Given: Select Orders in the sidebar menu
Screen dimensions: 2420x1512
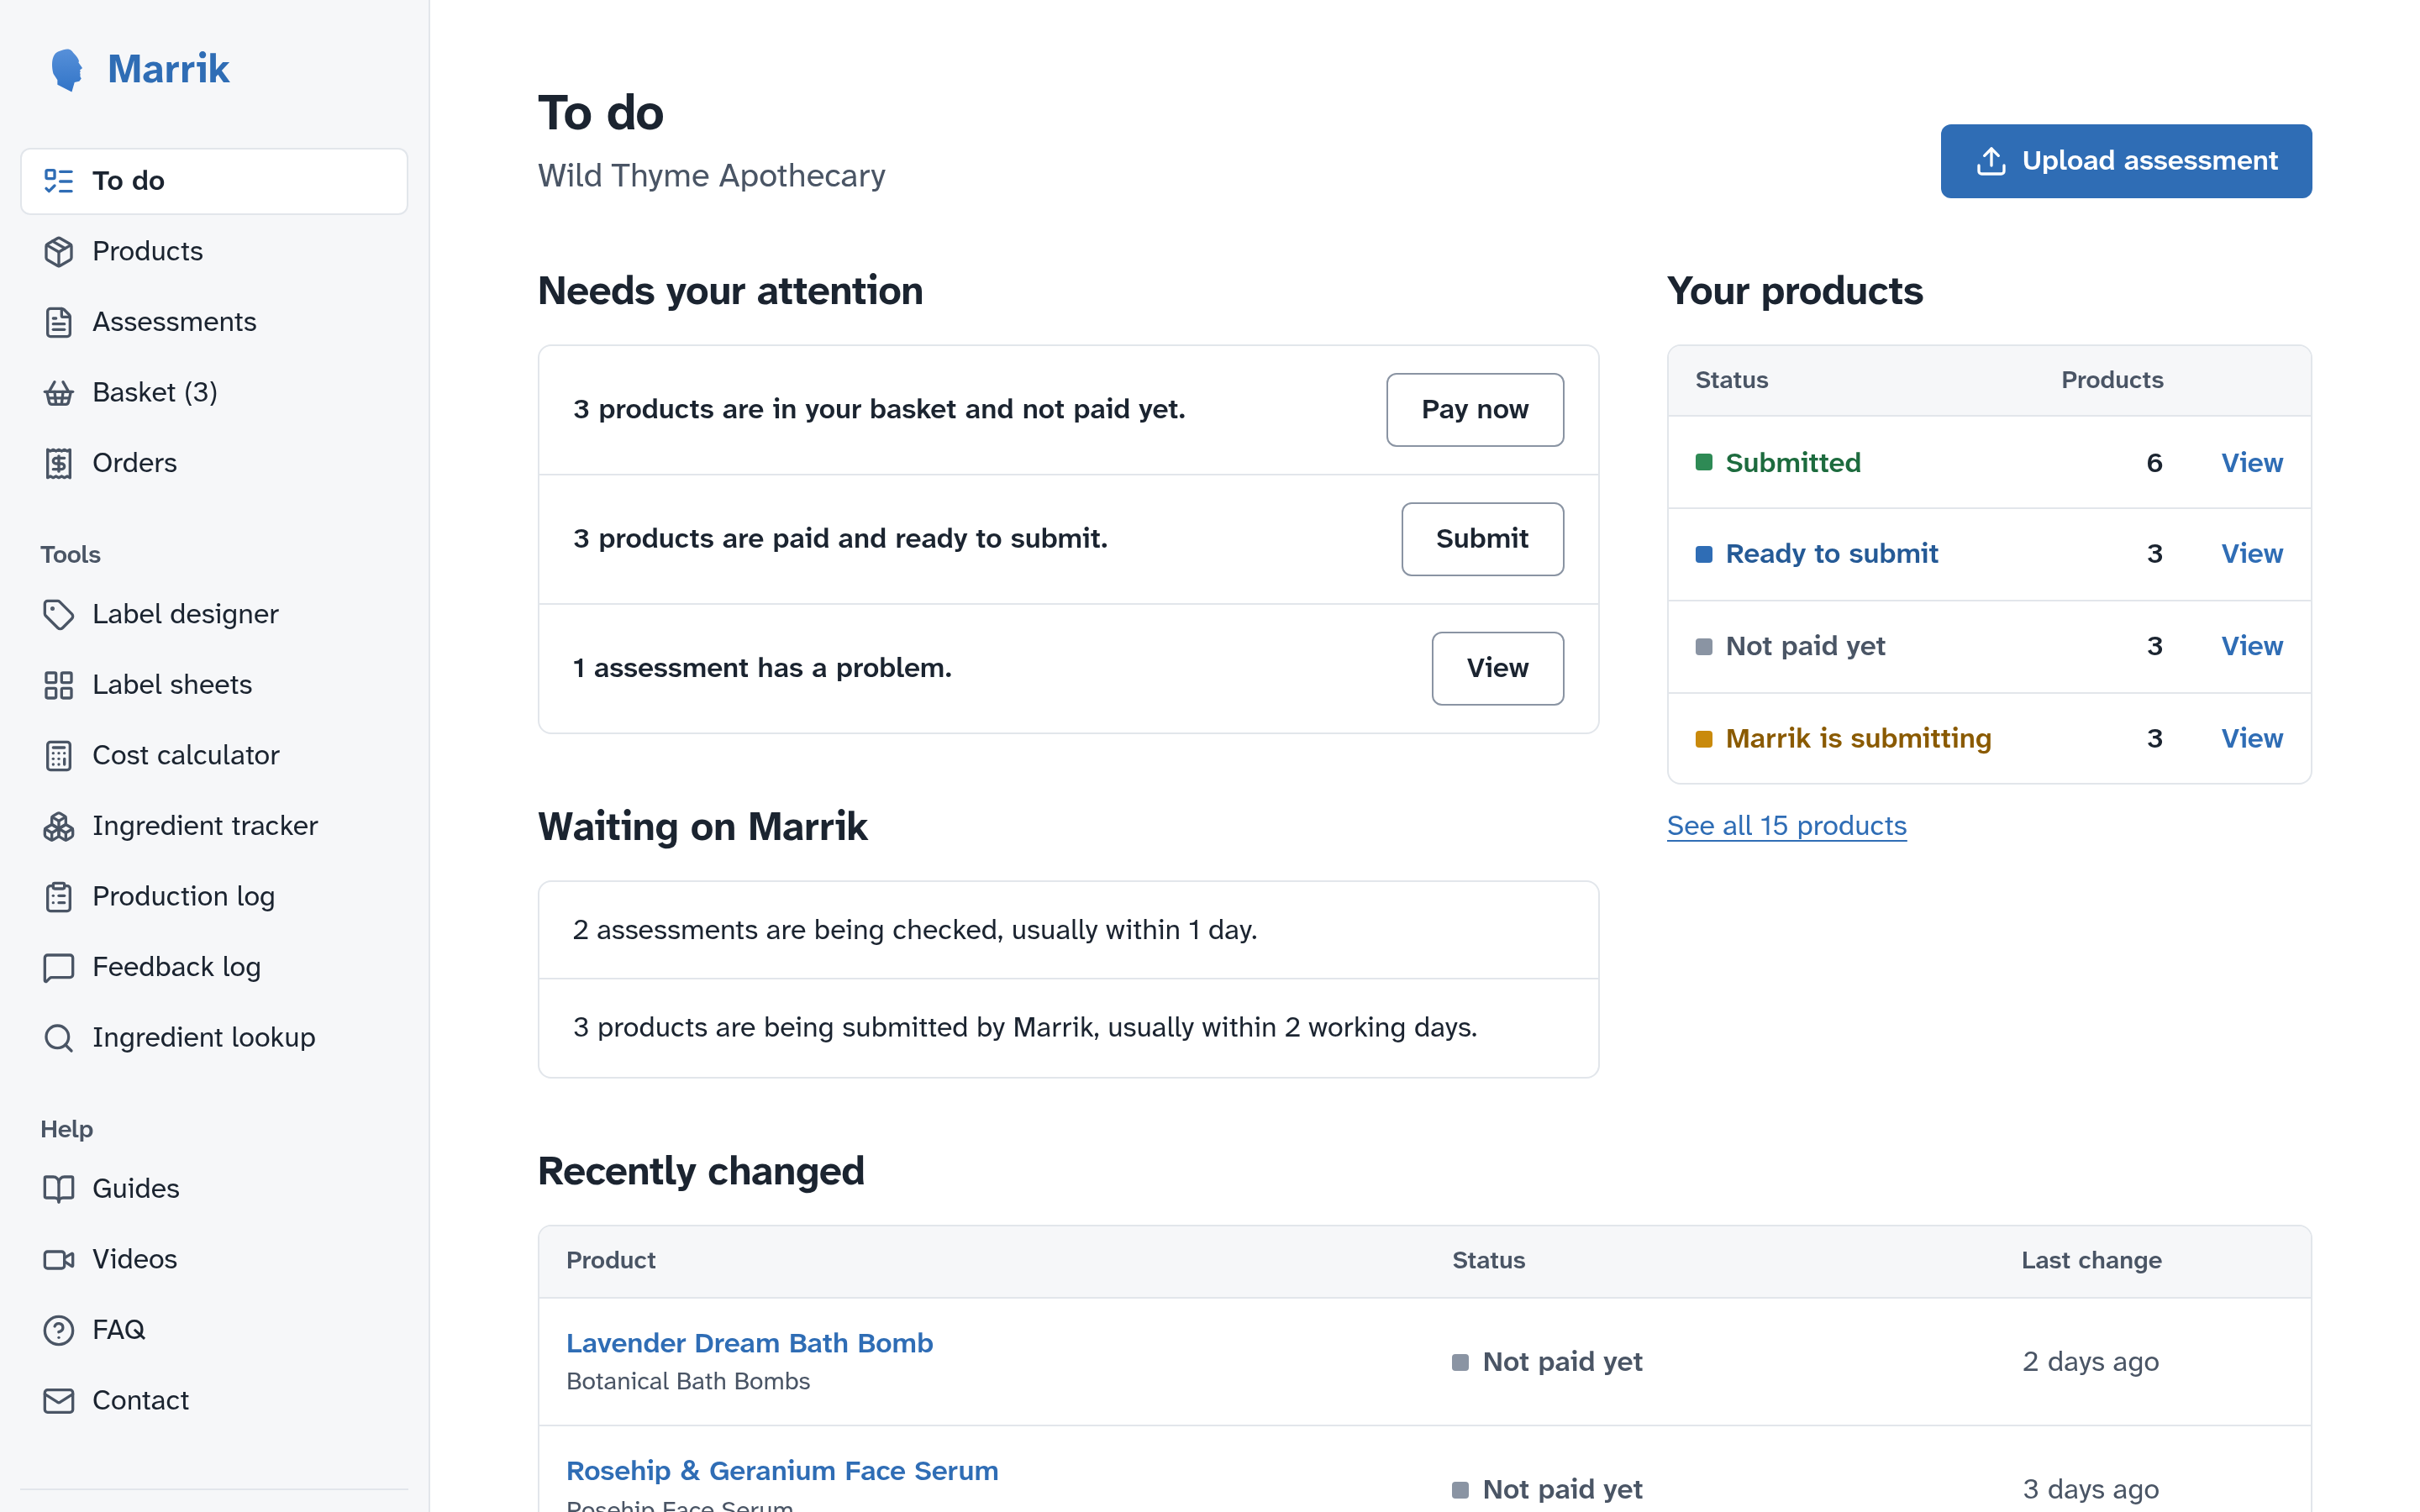Looking at the screenshot, I should coord(214,463).
